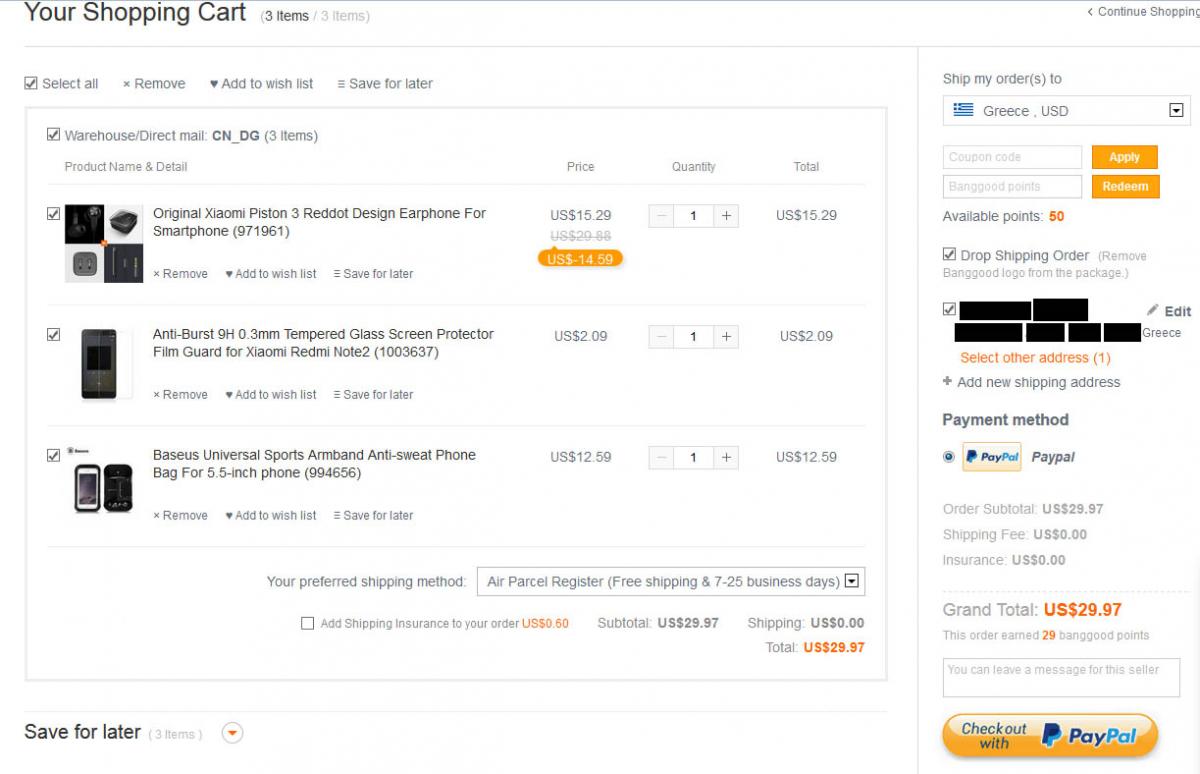Save Xiaomi Piston 3 earphone for later
Viewport: 1200px width, 774px height.
click(373, 274)
